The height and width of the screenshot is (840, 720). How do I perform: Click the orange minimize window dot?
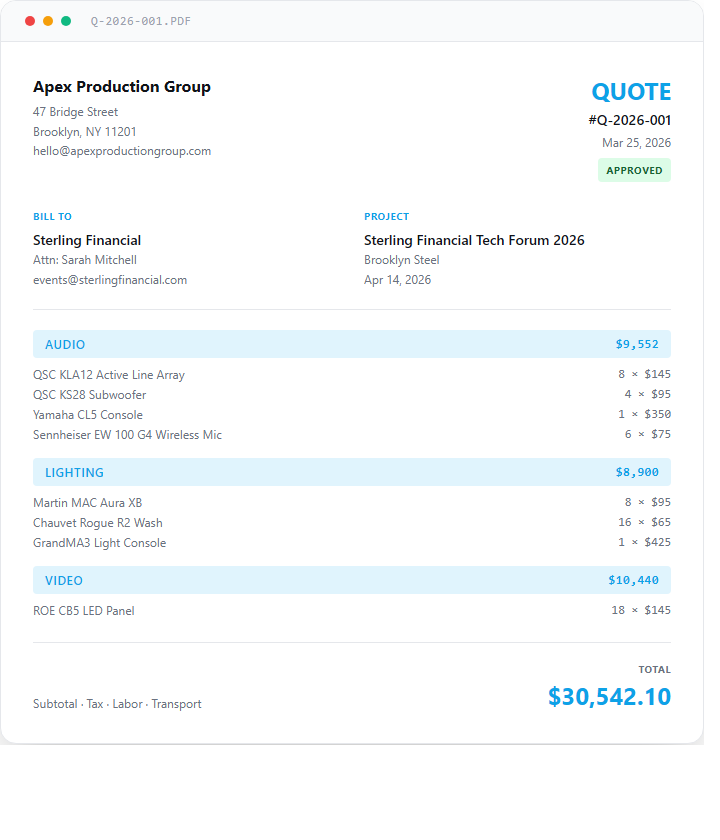48,21
